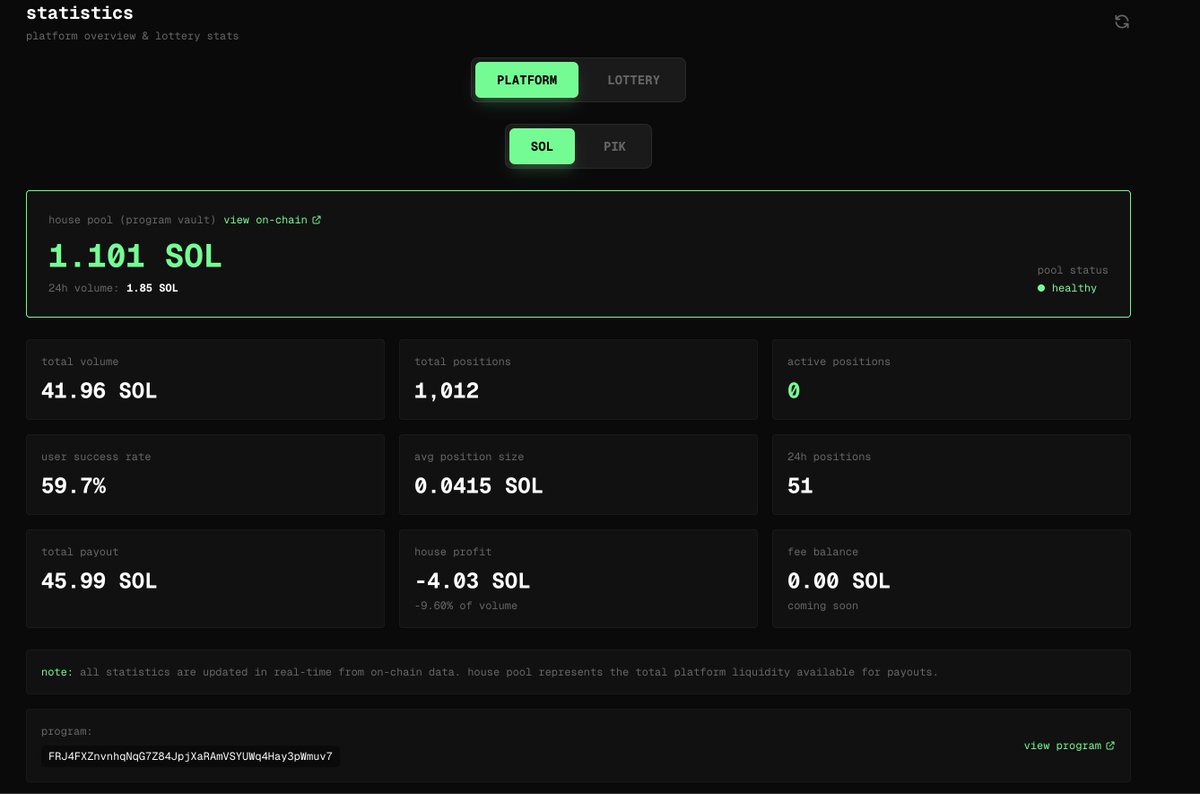
Task: Select the avg position size card
Action: tap(578, 474)
